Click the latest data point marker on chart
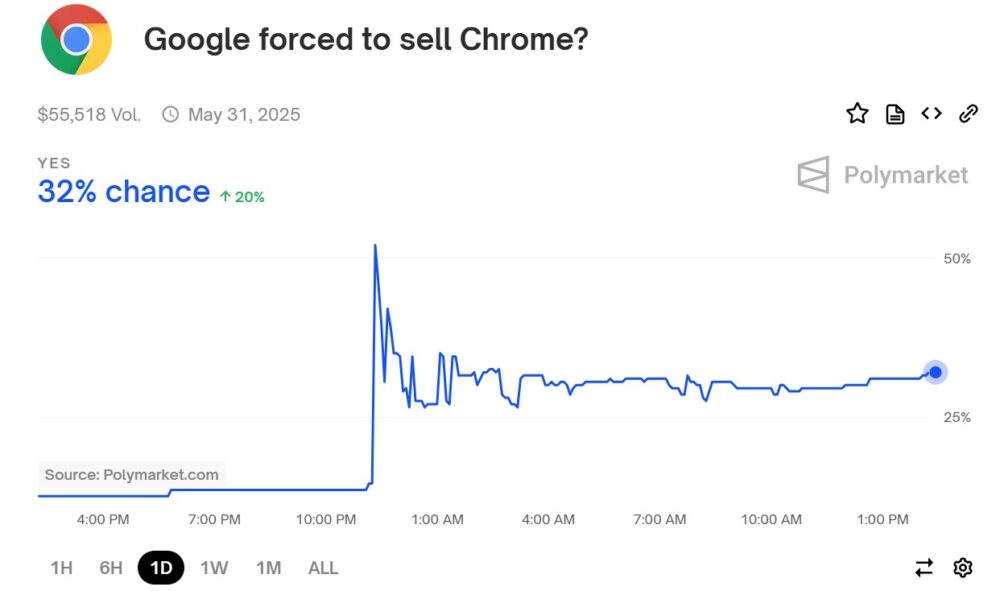The height and width of the screenshot is (591, 1000). click(934, 371)
